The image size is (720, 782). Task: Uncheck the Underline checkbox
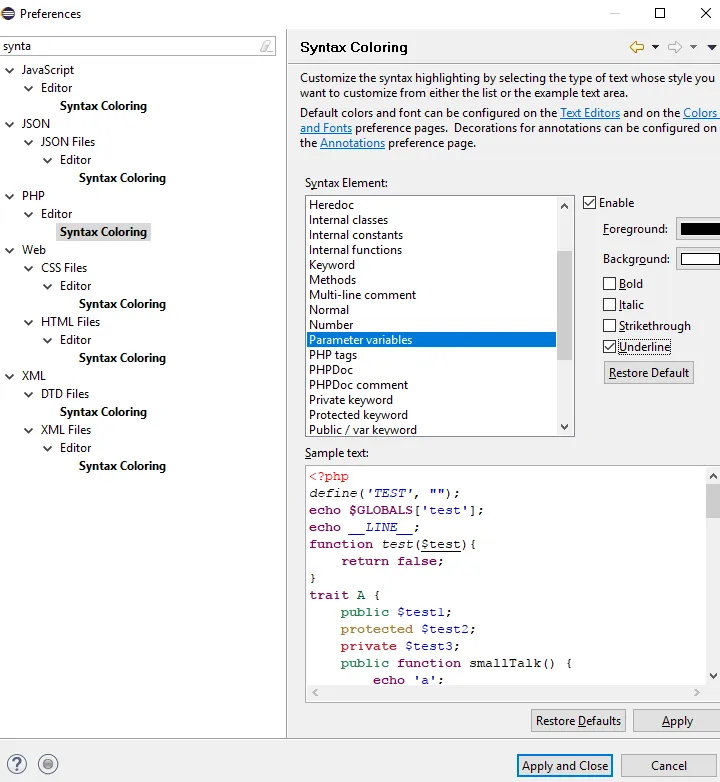(609, 347)
